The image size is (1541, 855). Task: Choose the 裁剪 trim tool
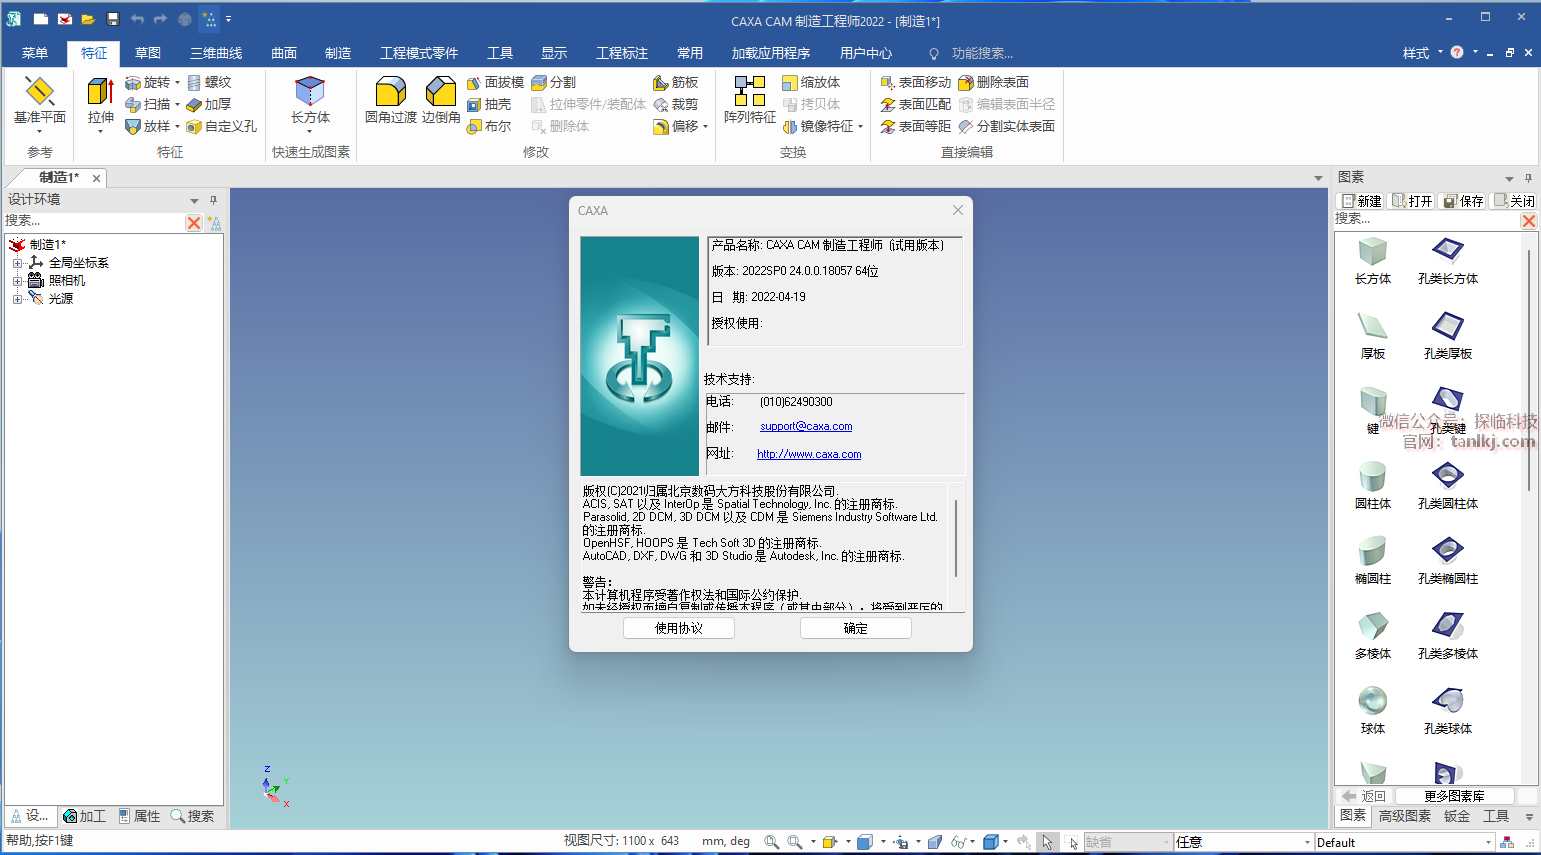point(675,104)
